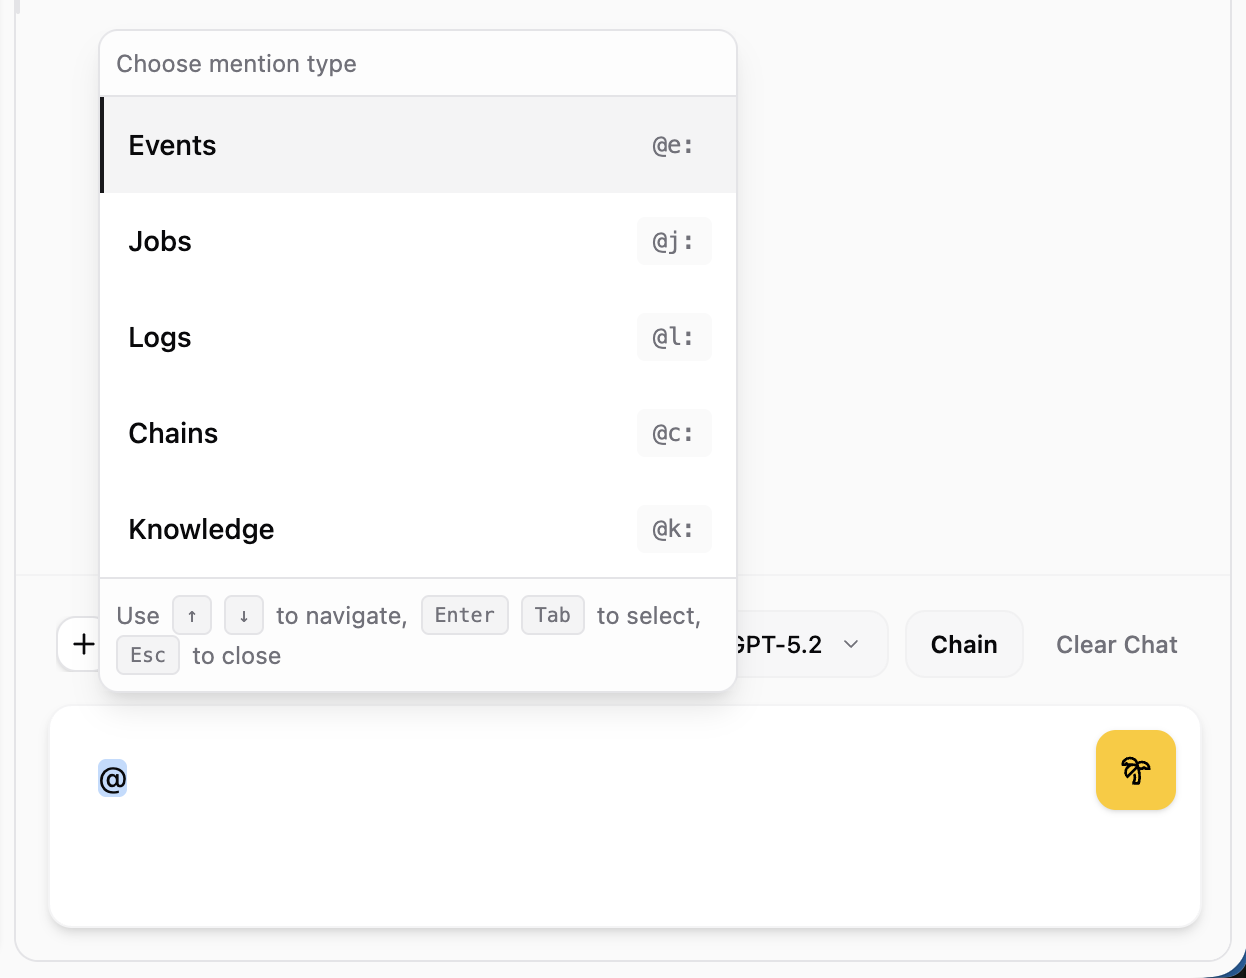1246x978 pixels.
Task: Select the @l: shortcut badge for Logs
Action: [x=673, y=337]
